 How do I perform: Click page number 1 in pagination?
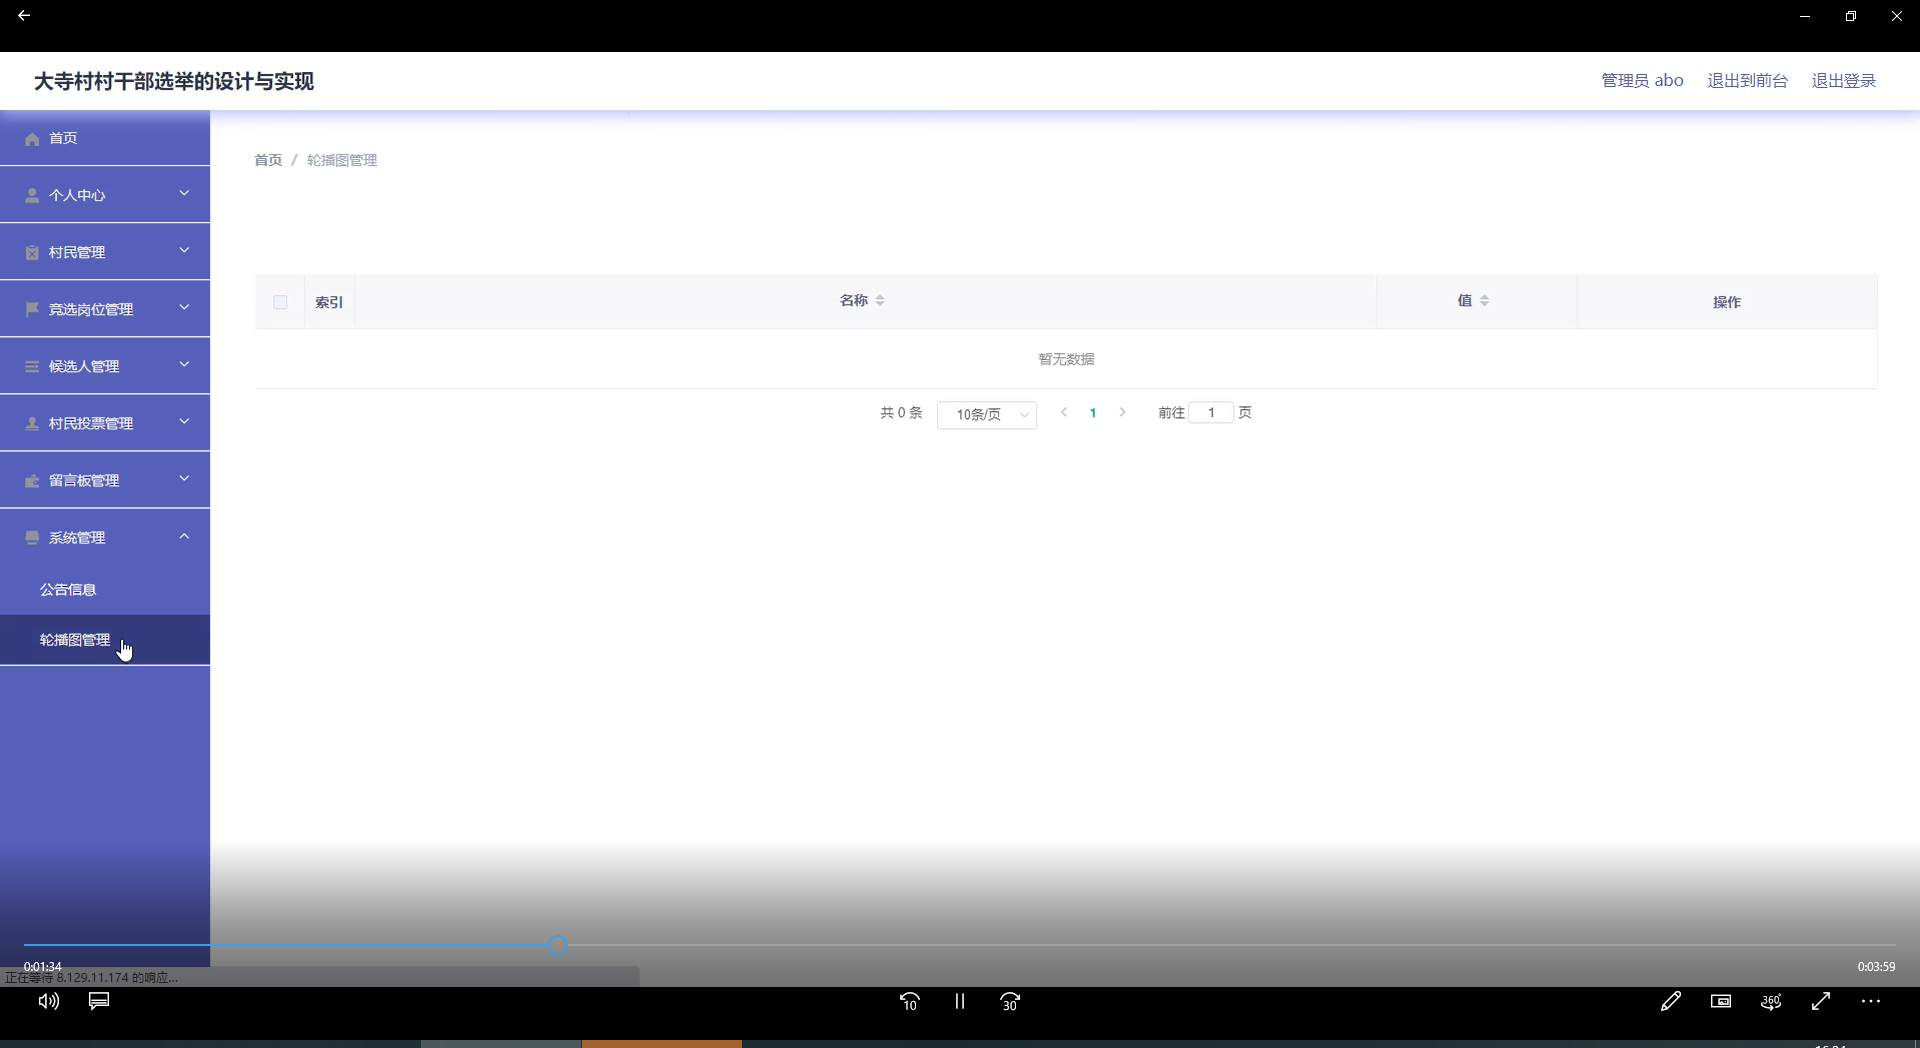coord(1093,413)
